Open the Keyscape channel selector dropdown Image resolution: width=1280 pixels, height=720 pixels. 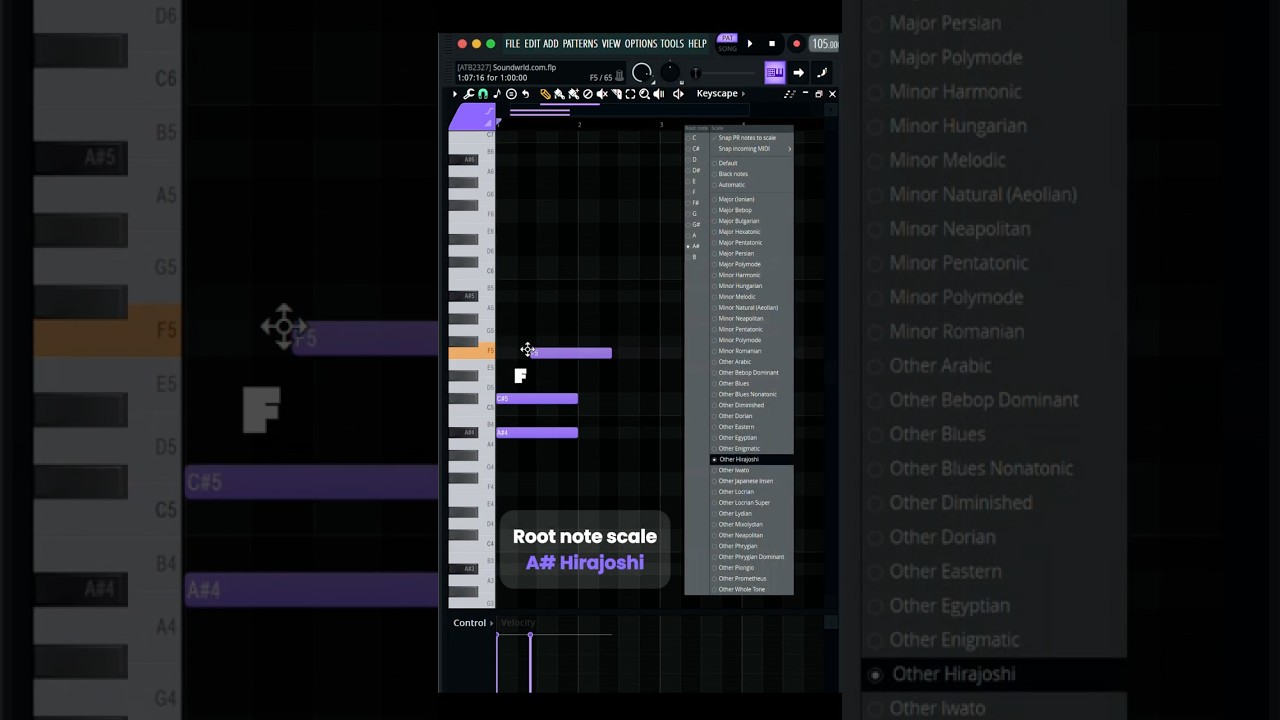tap(721, 94)
